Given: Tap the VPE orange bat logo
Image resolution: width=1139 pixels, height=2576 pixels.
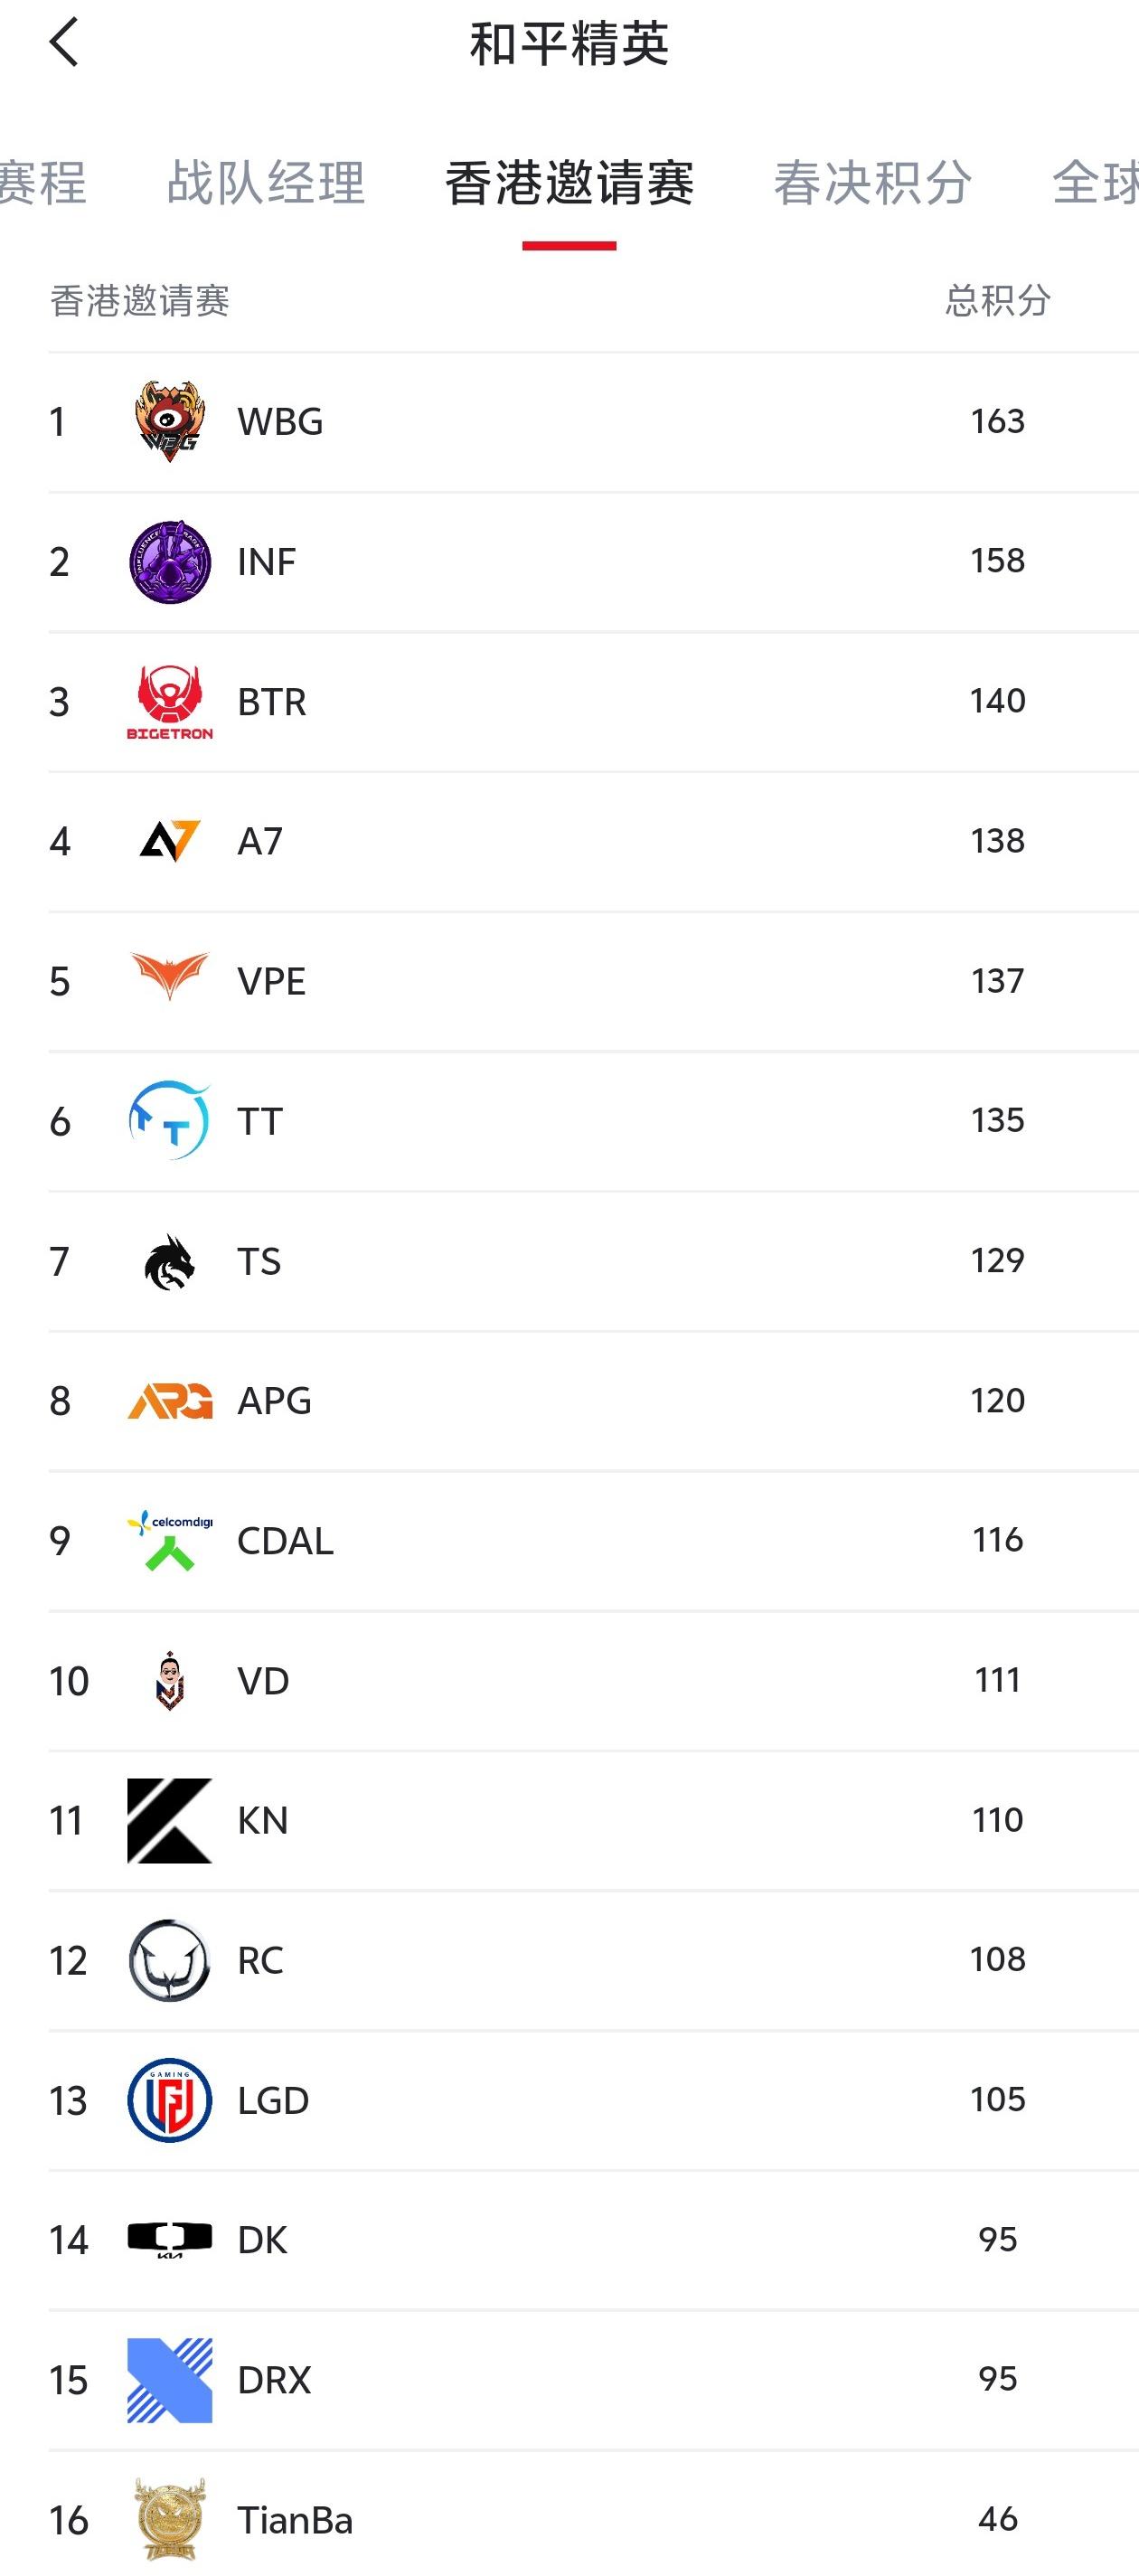Looking at the screenshot, I should [170, 977].
